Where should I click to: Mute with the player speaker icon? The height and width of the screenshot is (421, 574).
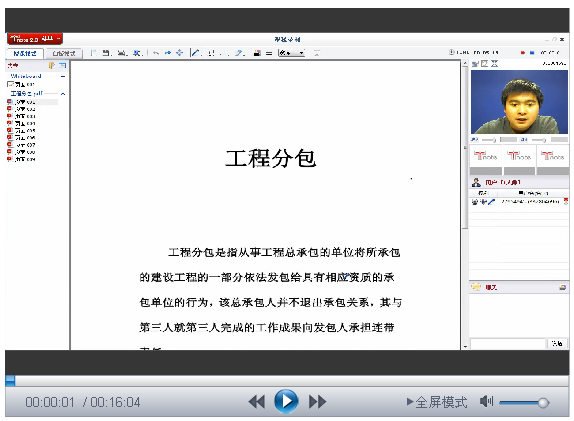coord(487,402)
